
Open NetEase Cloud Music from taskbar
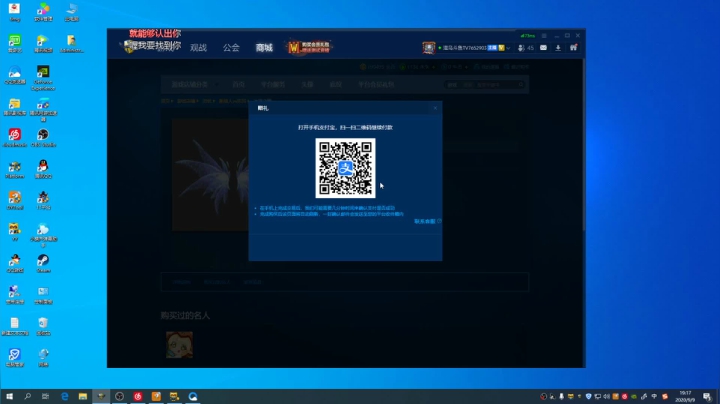click(x=138, y=396)
